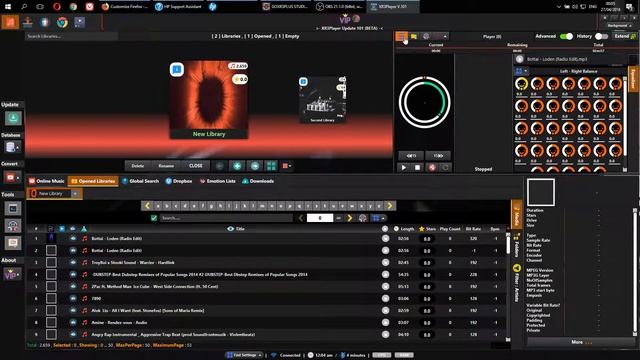Tick the checkbox for TroyBoi song row 3

[x=51, y=262]
